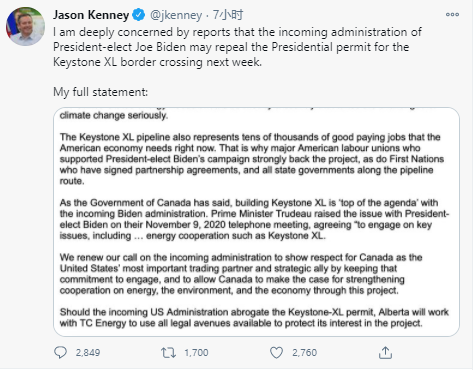
Task: Click the retweet arrows icon
Action: click(x=168, y=352)
